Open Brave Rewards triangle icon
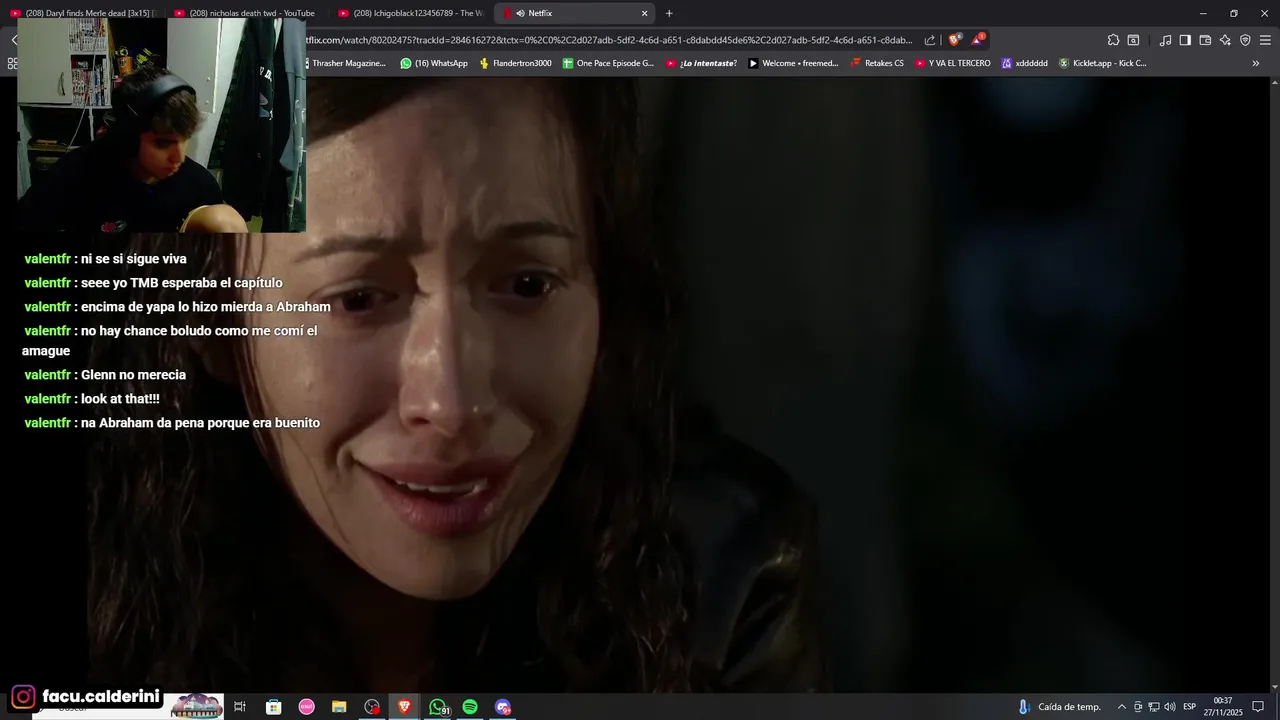This screenshot has height=720, width=1280. [x=977, y=40]
